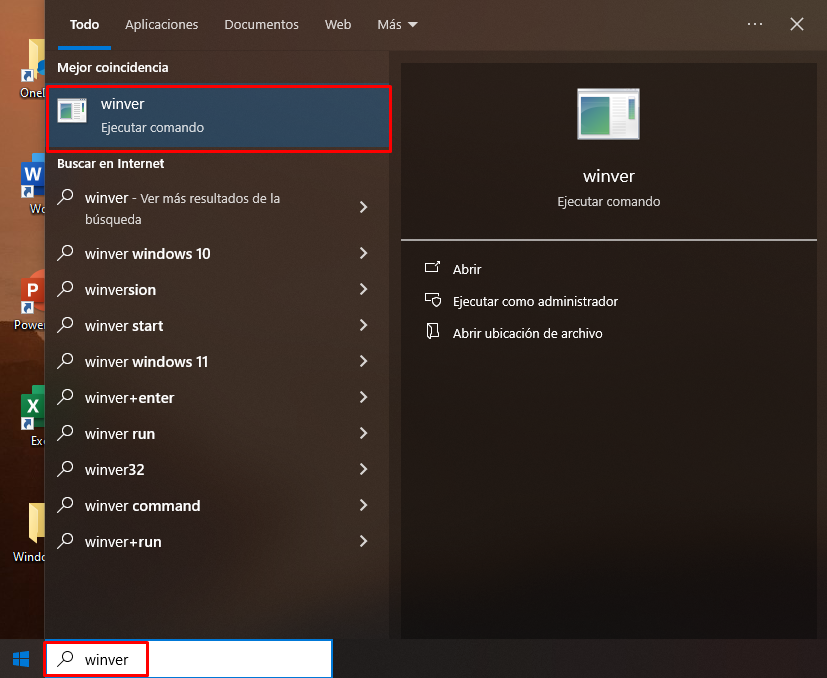This screenshot has height=678, width=827.
Task: Expand the winversion suggestion chevron
Action: (363, 290)
